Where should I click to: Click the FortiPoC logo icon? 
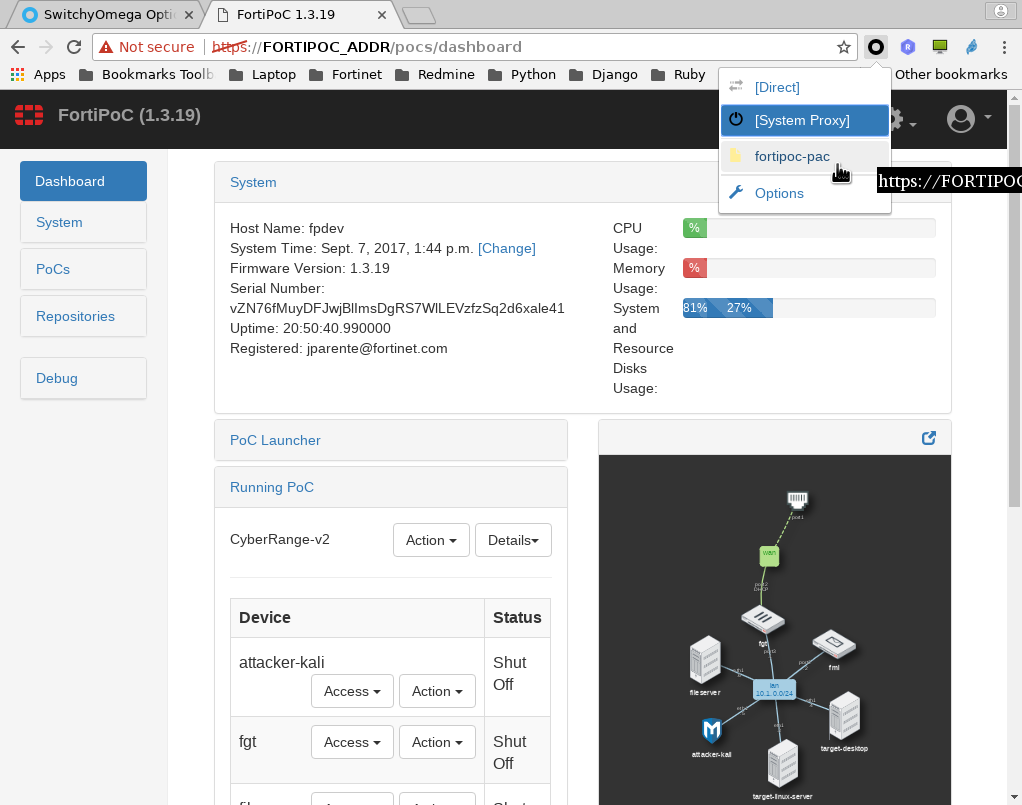pyautogui.click(x=29, y=115)
